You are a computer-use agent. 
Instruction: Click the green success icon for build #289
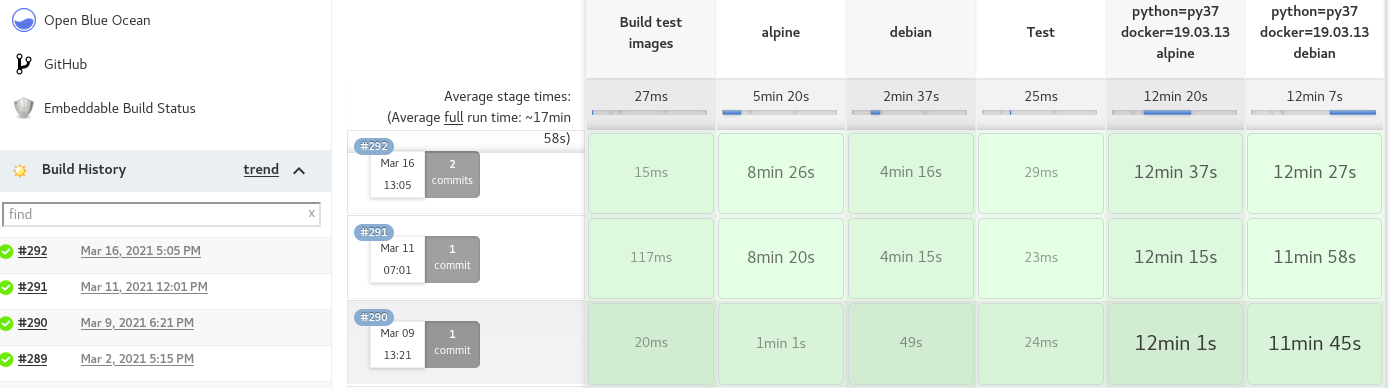pos(6,359)
